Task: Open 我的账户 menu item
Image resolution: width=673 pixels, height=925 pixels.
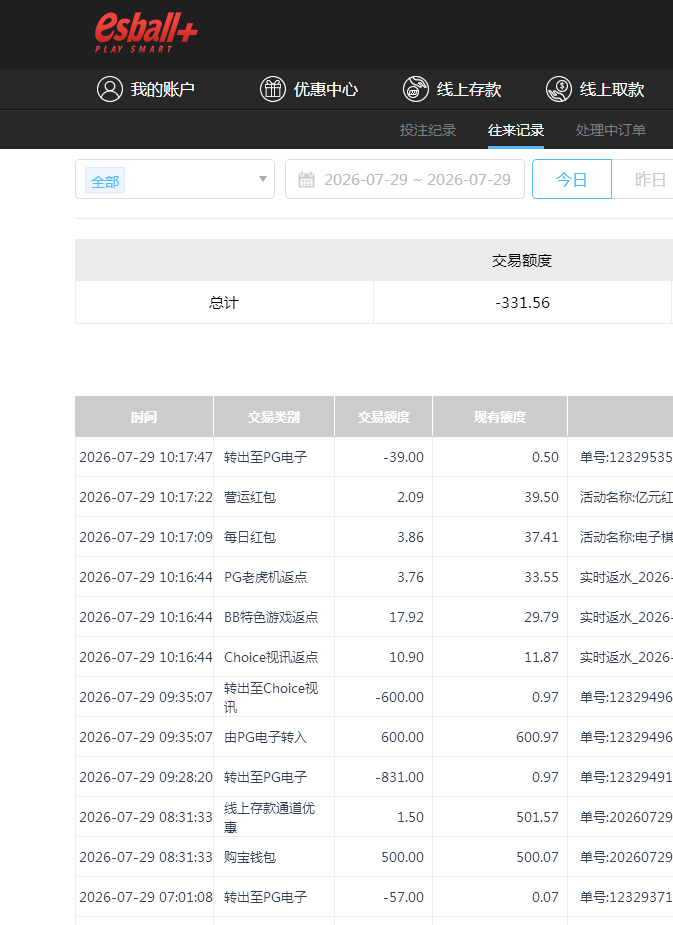Action: coord(163,89)
